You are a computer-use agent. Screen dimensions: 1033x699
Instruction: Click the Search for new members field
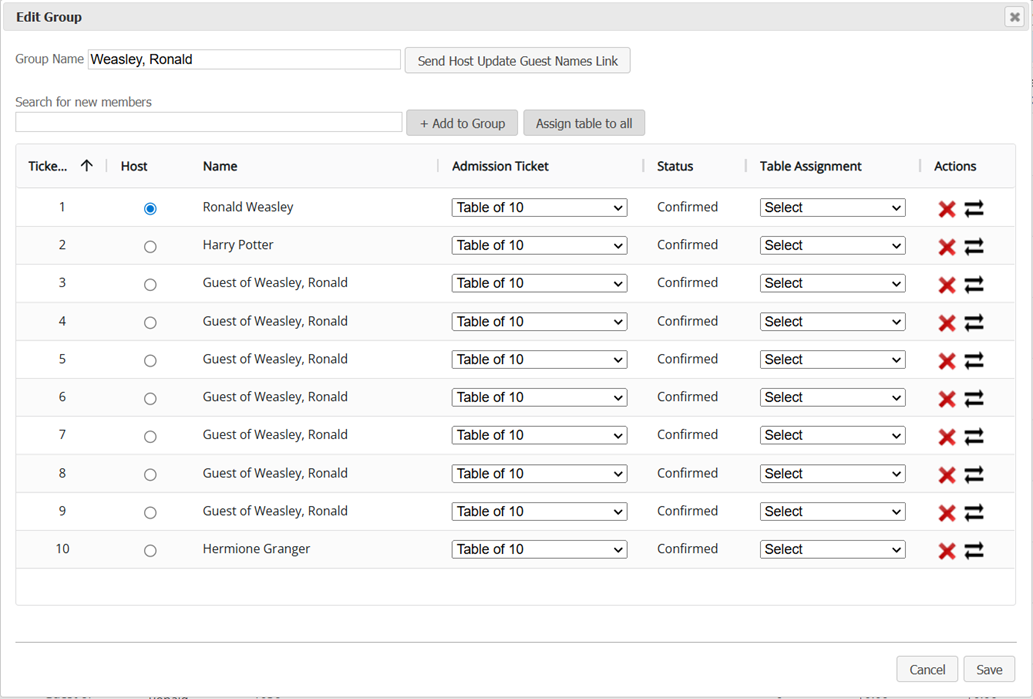[x=209, y=122]
